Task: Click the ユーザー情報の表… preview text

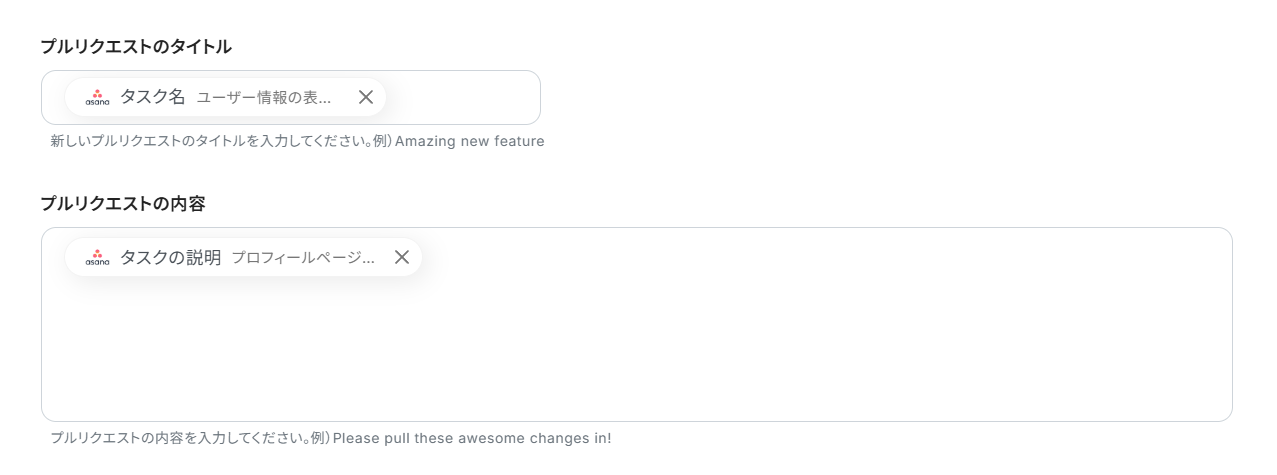Action: click(x=264, y=97)
